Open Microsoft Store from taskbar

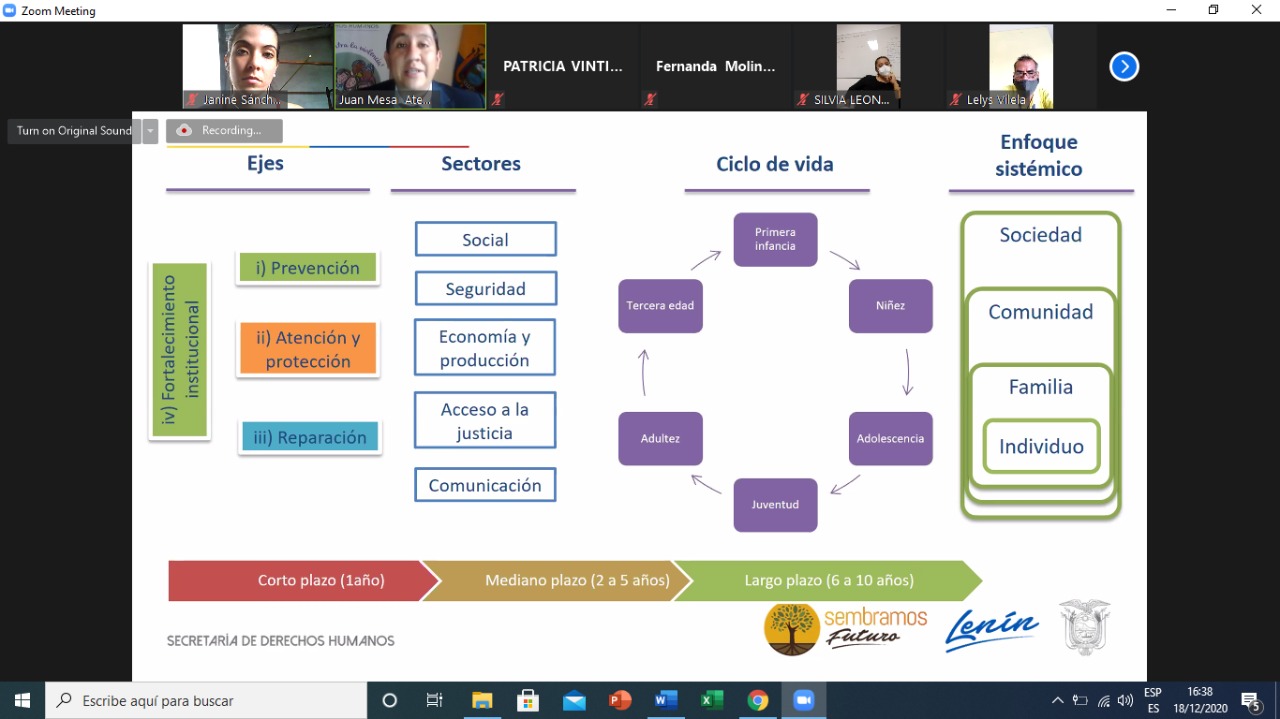(x=528, y=700)
